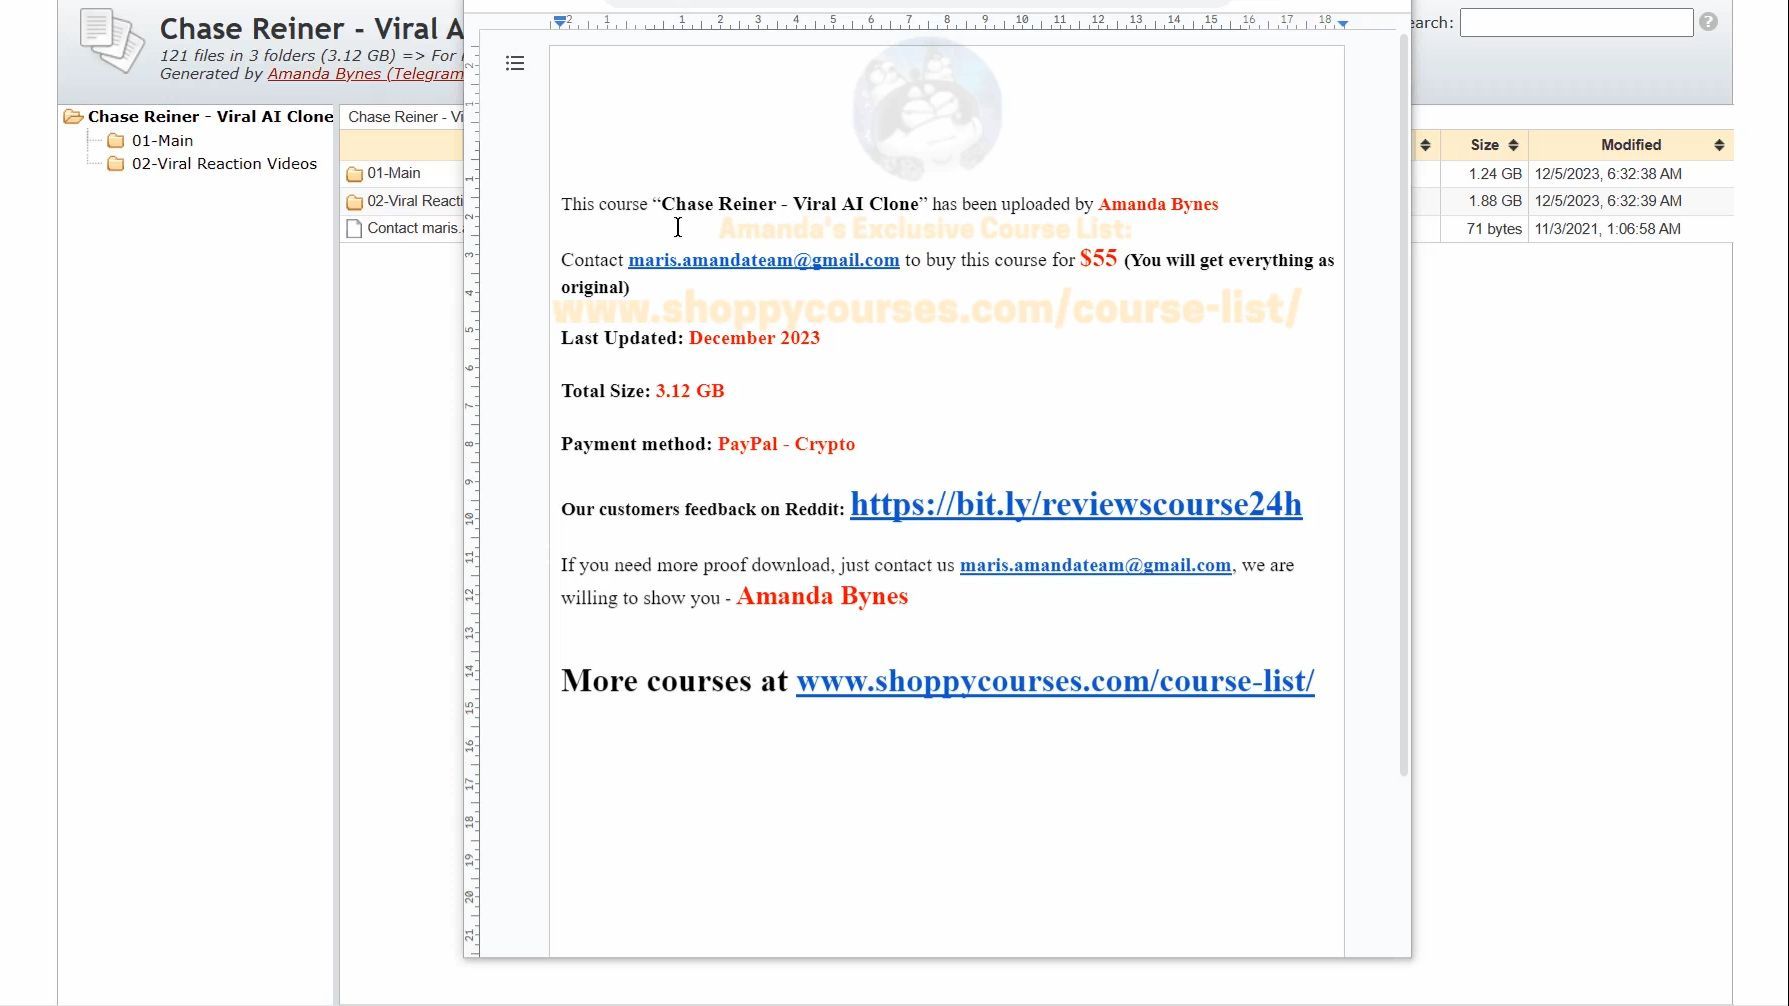The image size is (1789, 1006).
Task: Click the right indent marker on ruler
Action: click(x=1343, y=23)
